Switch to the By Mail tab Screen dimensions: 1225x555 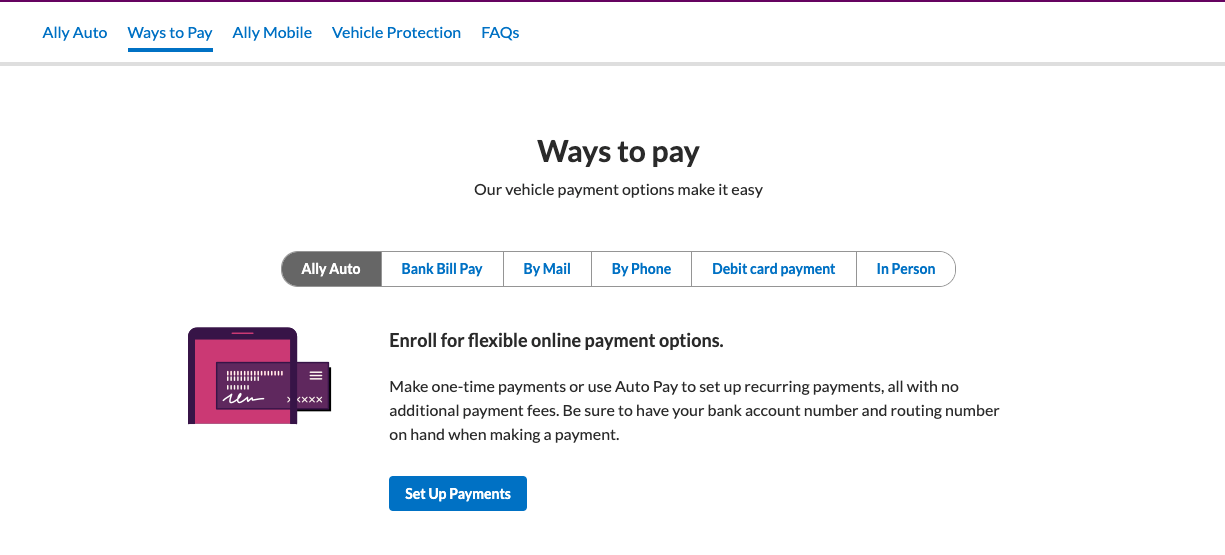tap(547, 269)
